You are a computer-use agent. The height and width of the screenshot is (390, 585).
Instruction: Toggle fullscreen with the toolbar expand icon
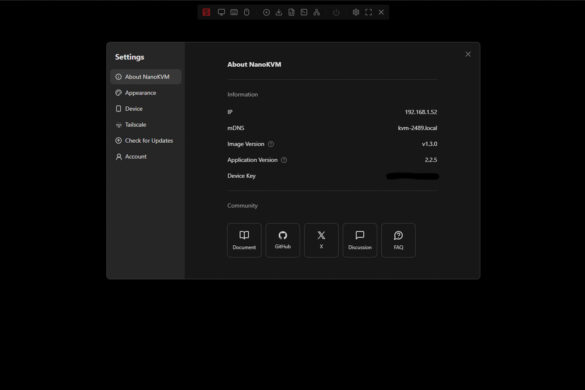point(369,12)
